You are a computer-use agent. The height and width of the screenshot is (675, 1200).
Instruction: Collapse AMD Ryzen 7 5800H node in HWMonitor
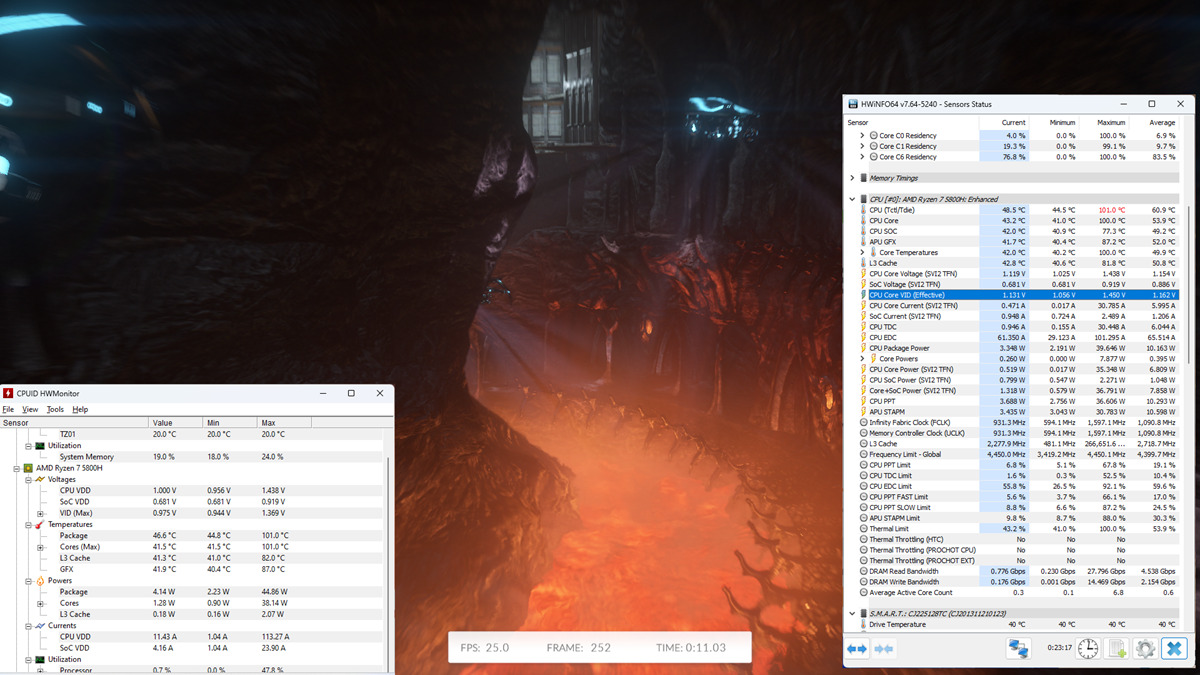pyautogui.click(x=16, y=468)
